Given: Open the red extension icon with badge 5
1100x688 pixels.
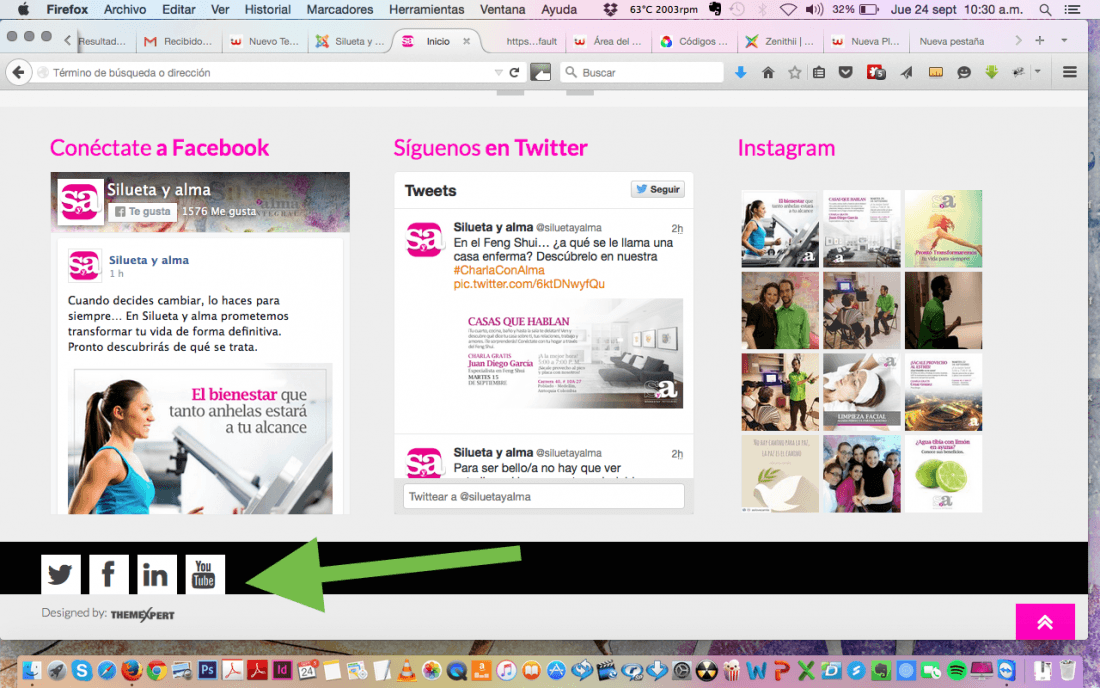Looking at the screenshot, I should (x=876, y=72).
